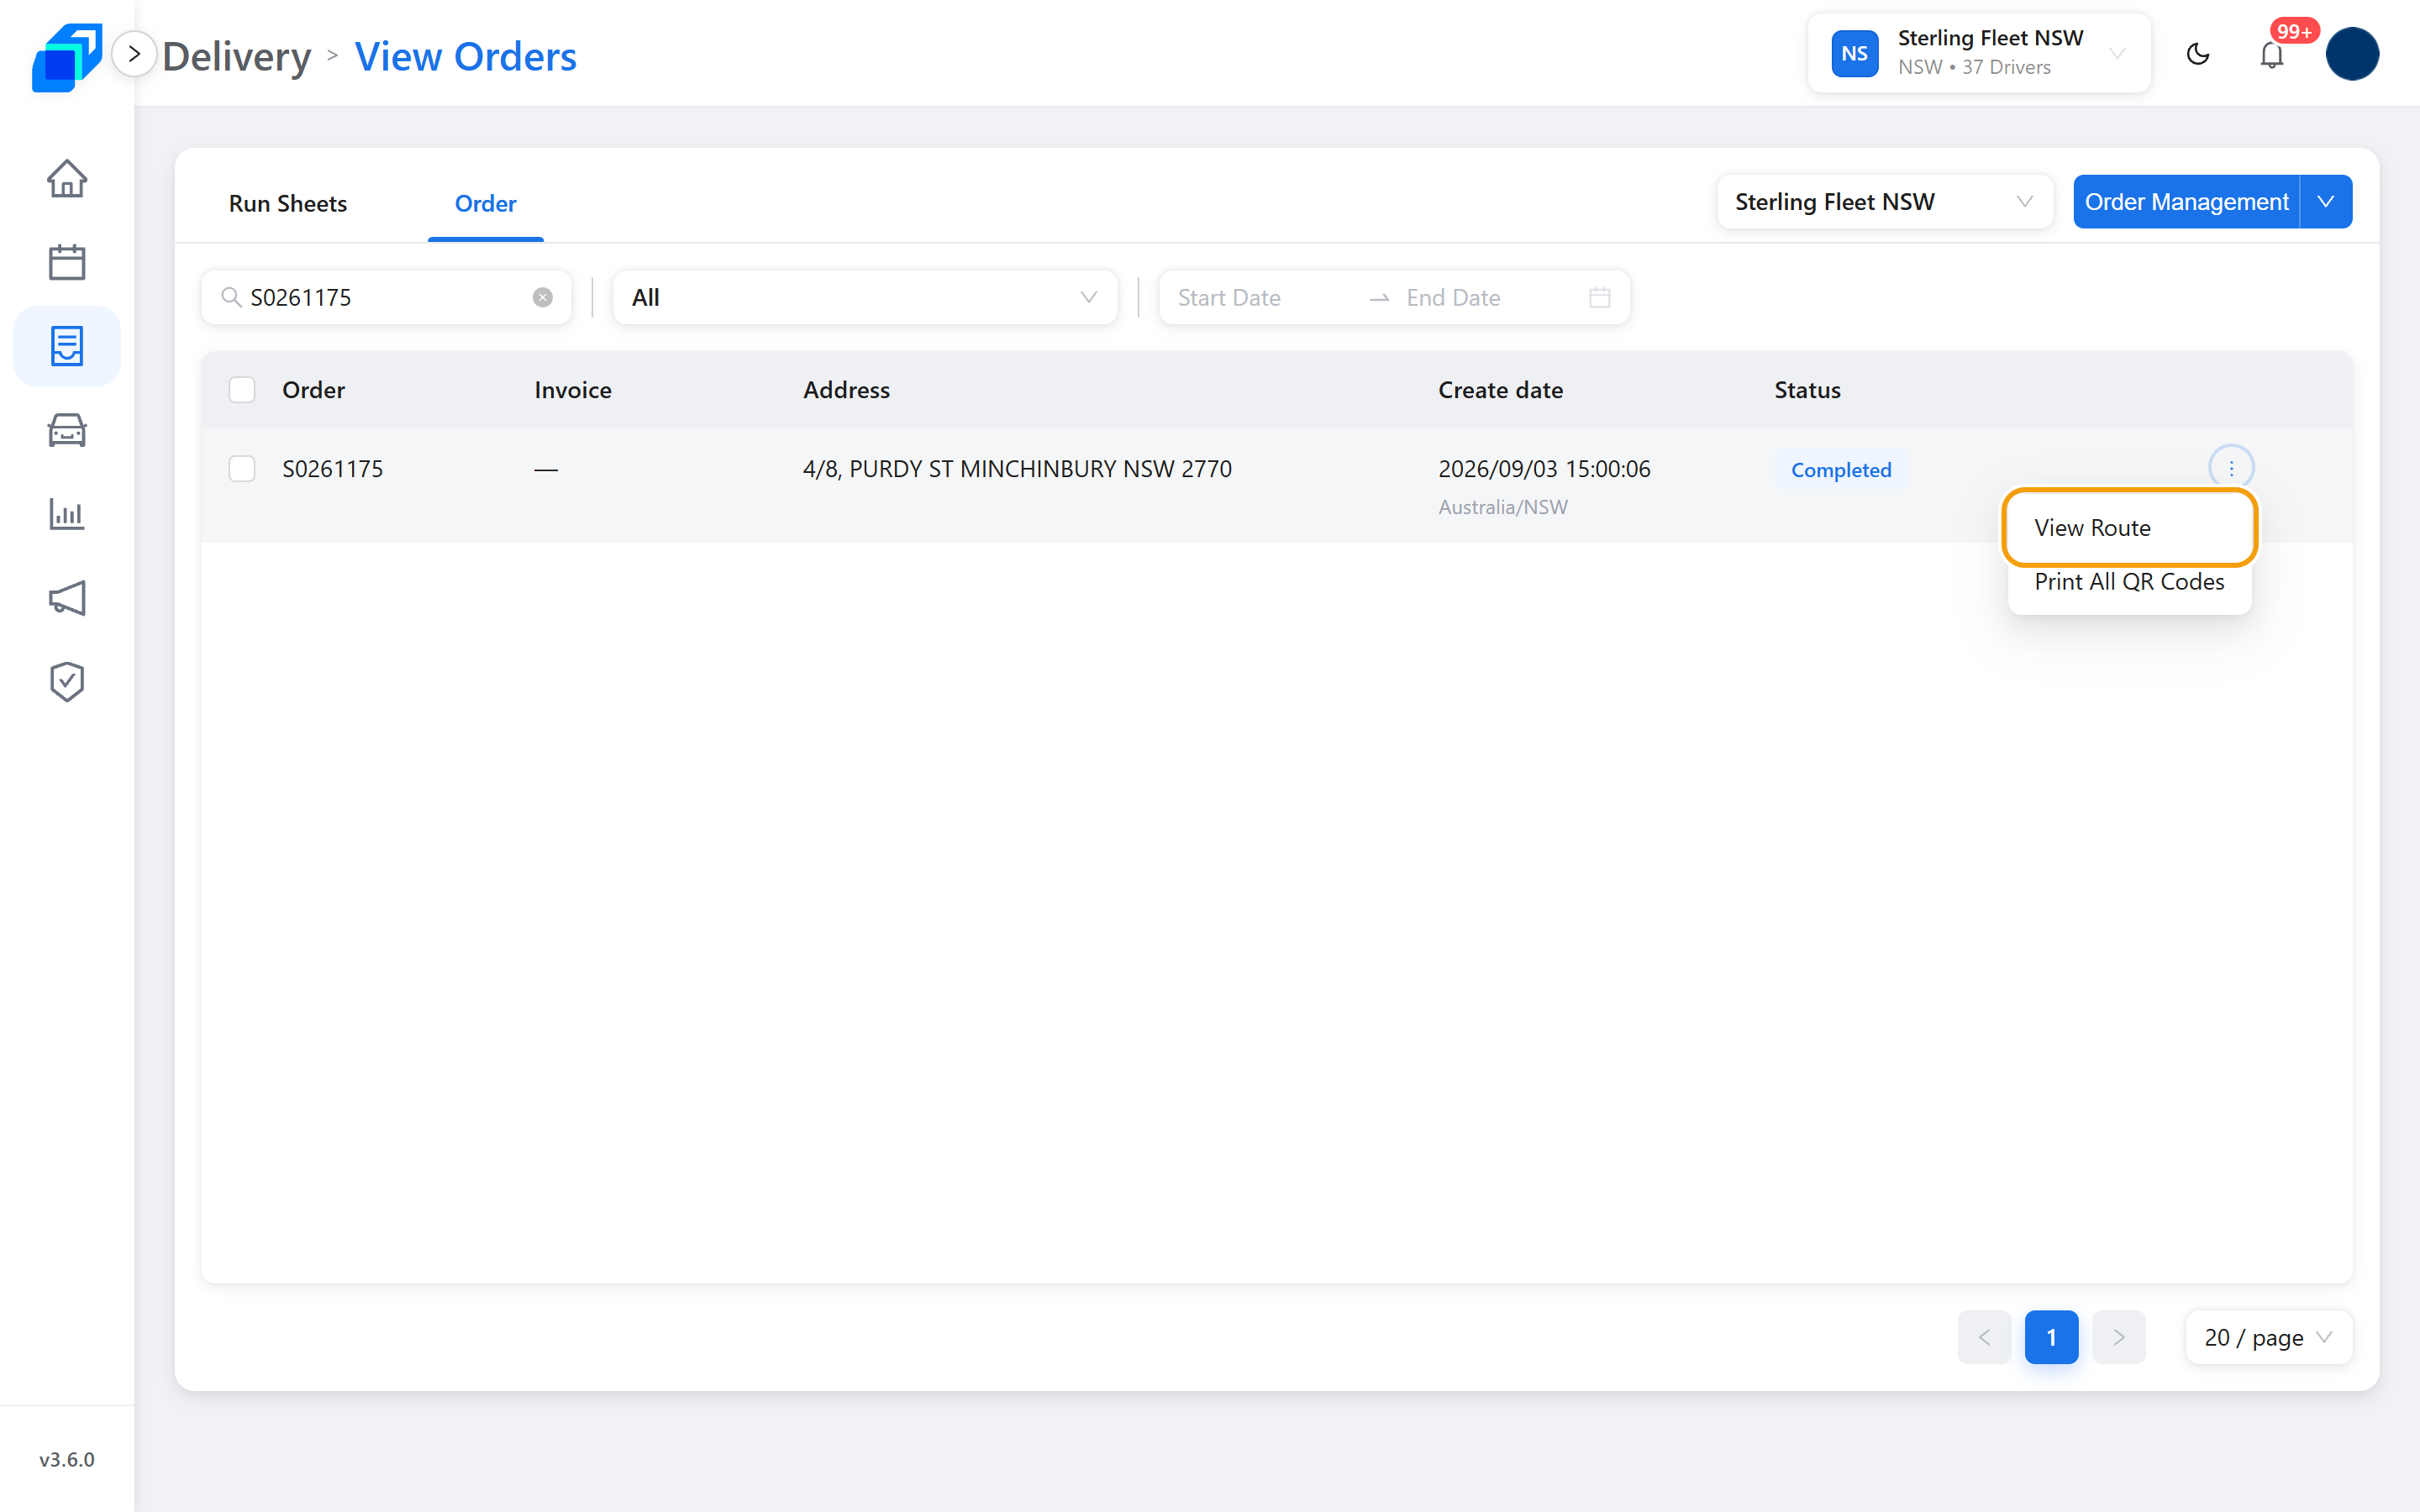Switch to the Run Sheets tab
The height and width of the screenshot is (1512, 2420).
click(288, 203)
